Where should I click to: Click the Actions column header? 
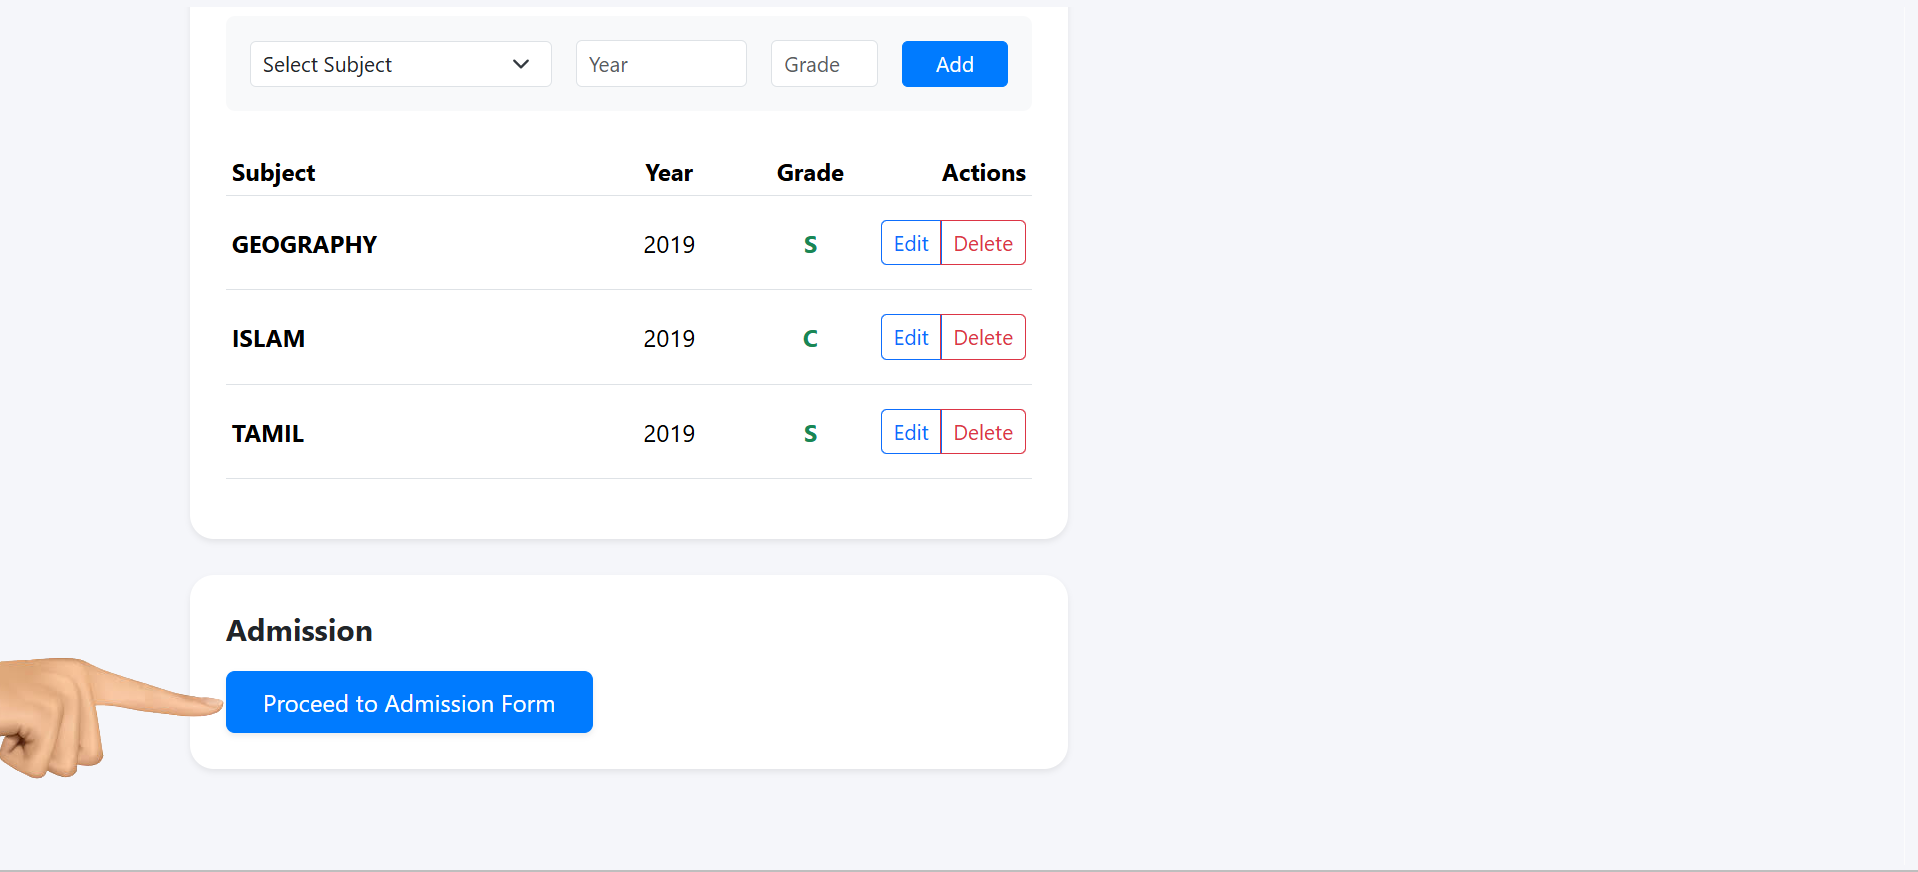983,173
